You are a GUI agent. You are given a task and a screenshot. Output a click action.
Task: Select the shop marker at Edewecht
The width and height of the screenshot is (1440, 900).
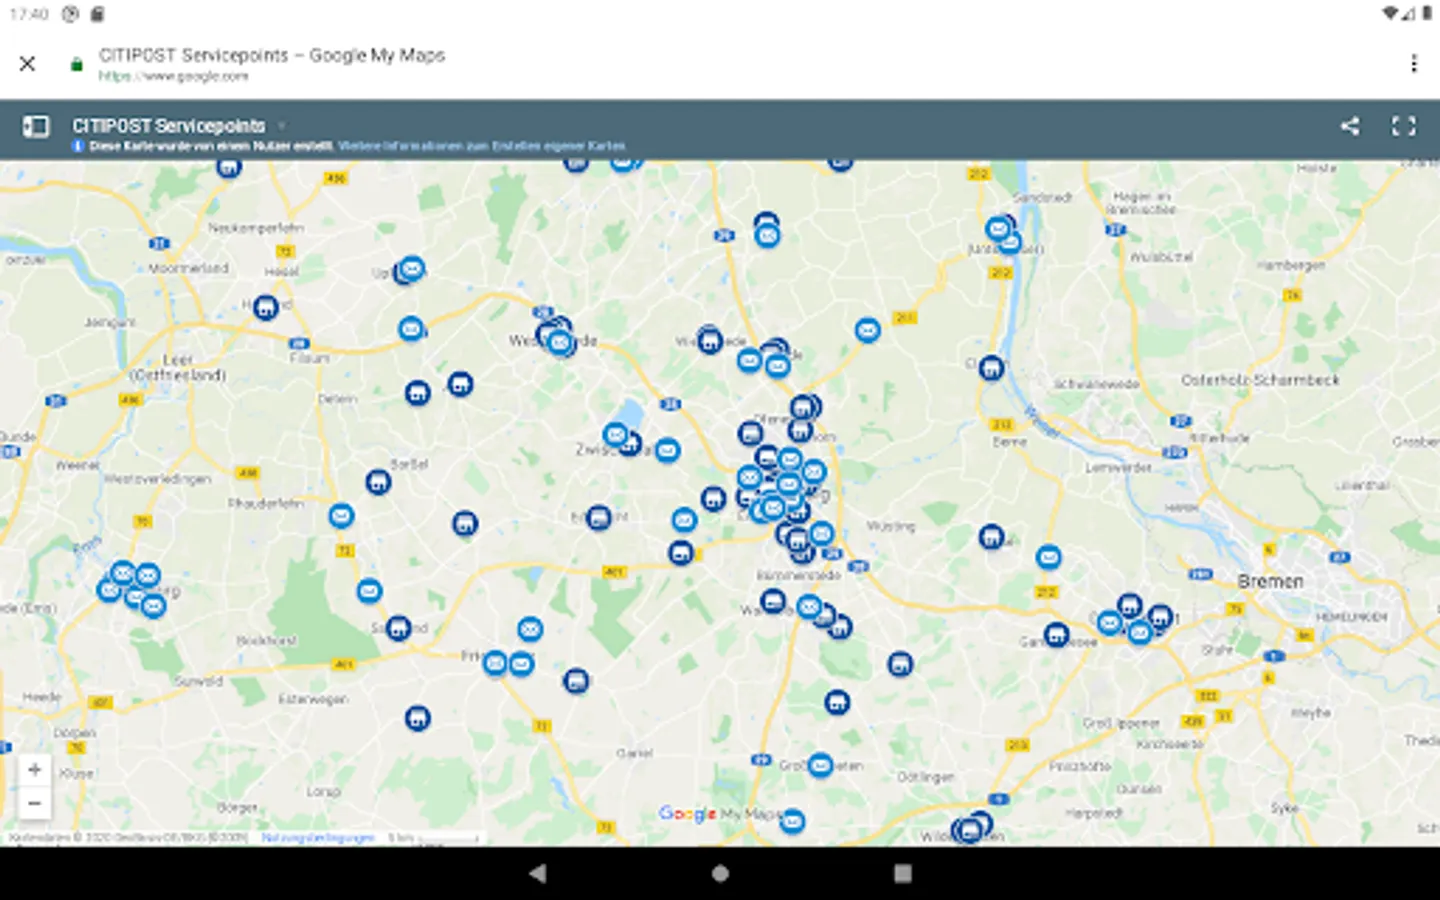click(598, 518)
